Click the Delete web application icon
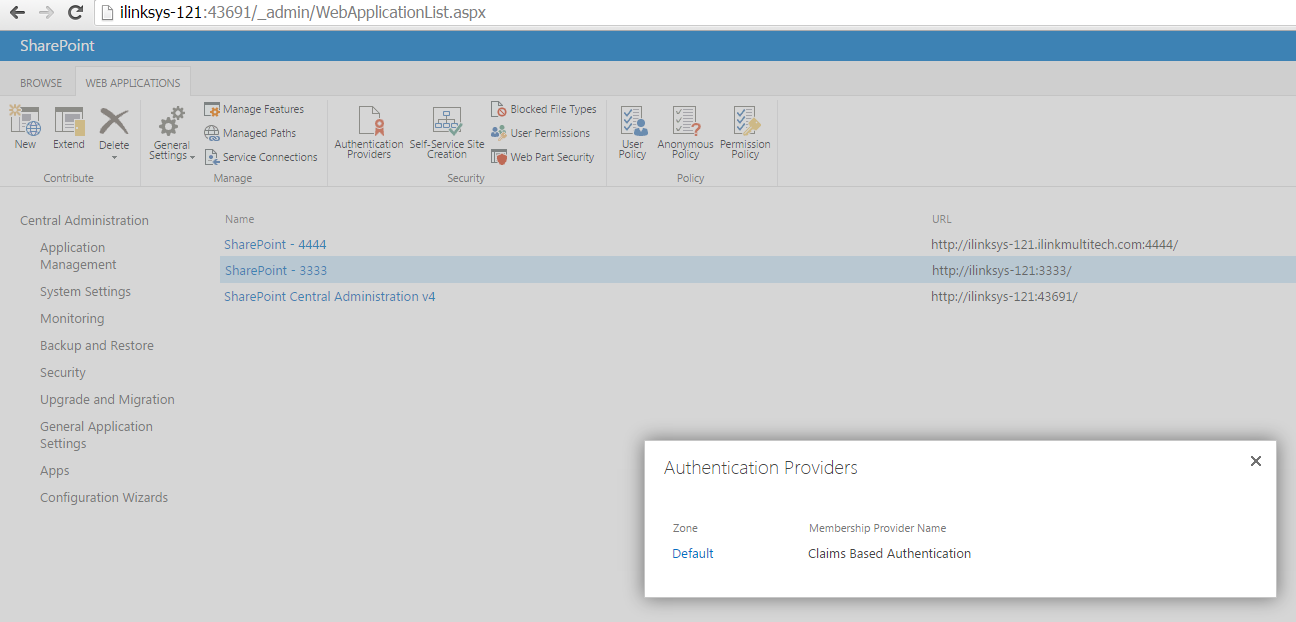Viewport: 1296px width, 622px height. (x=114, y=121)
